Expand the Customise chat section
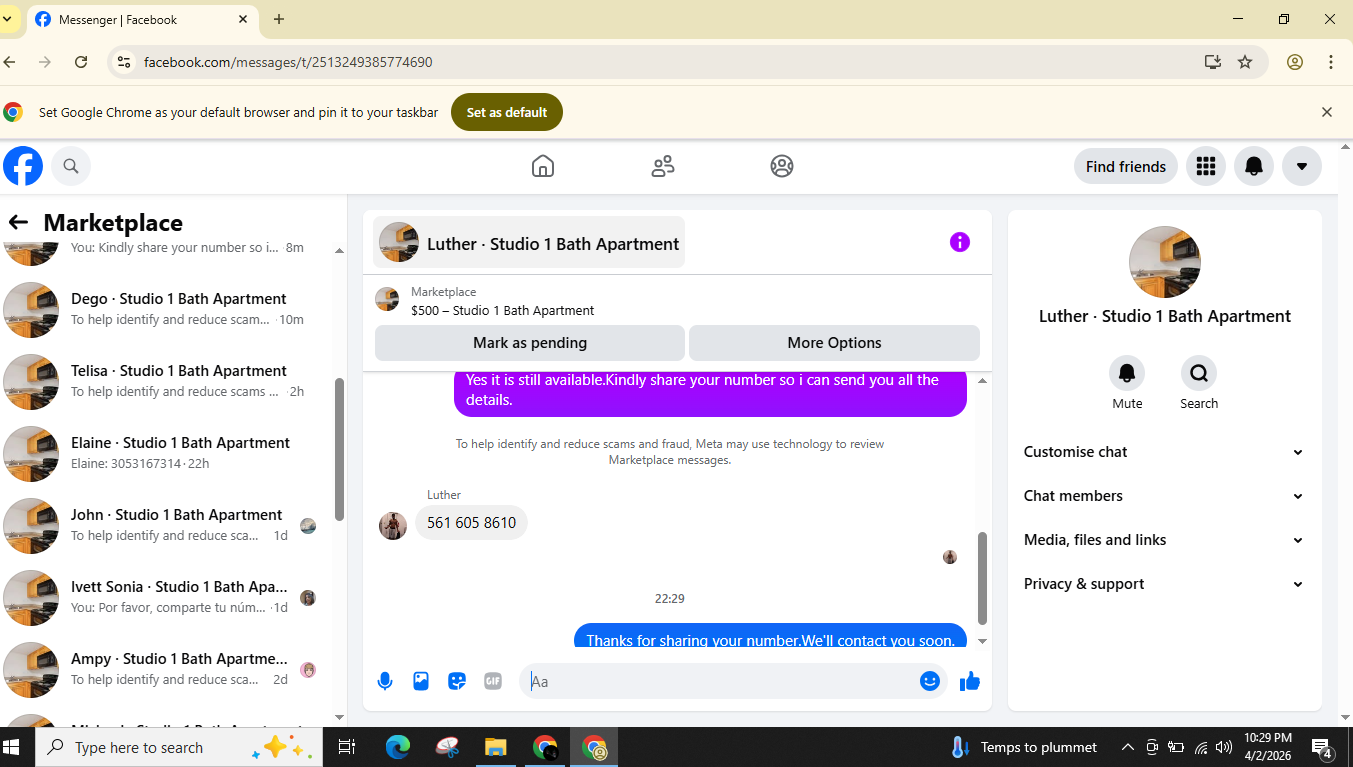This screenshot has height=767, width=1353. (1164, 452)
